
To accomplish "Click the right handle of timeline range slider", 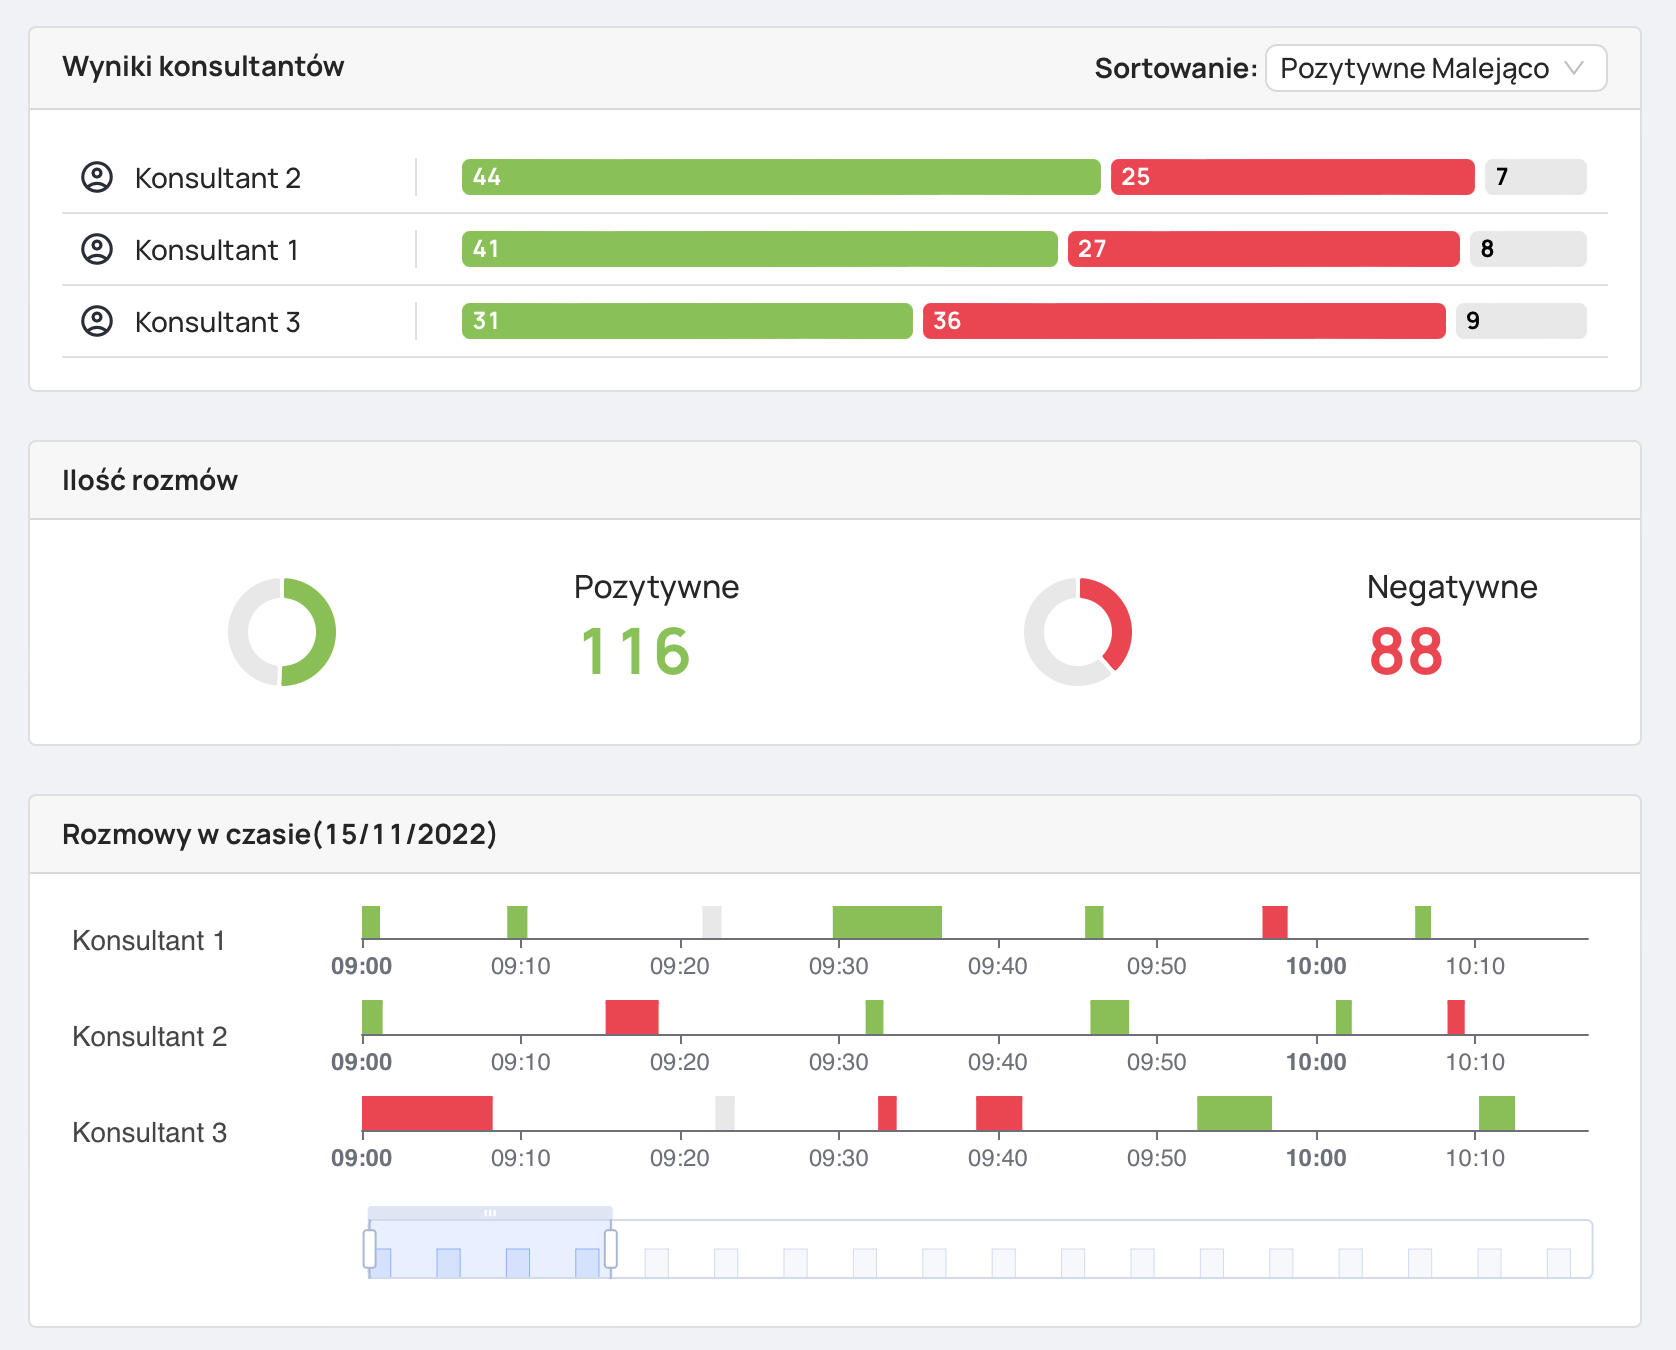I will [x=611, y=1249].
